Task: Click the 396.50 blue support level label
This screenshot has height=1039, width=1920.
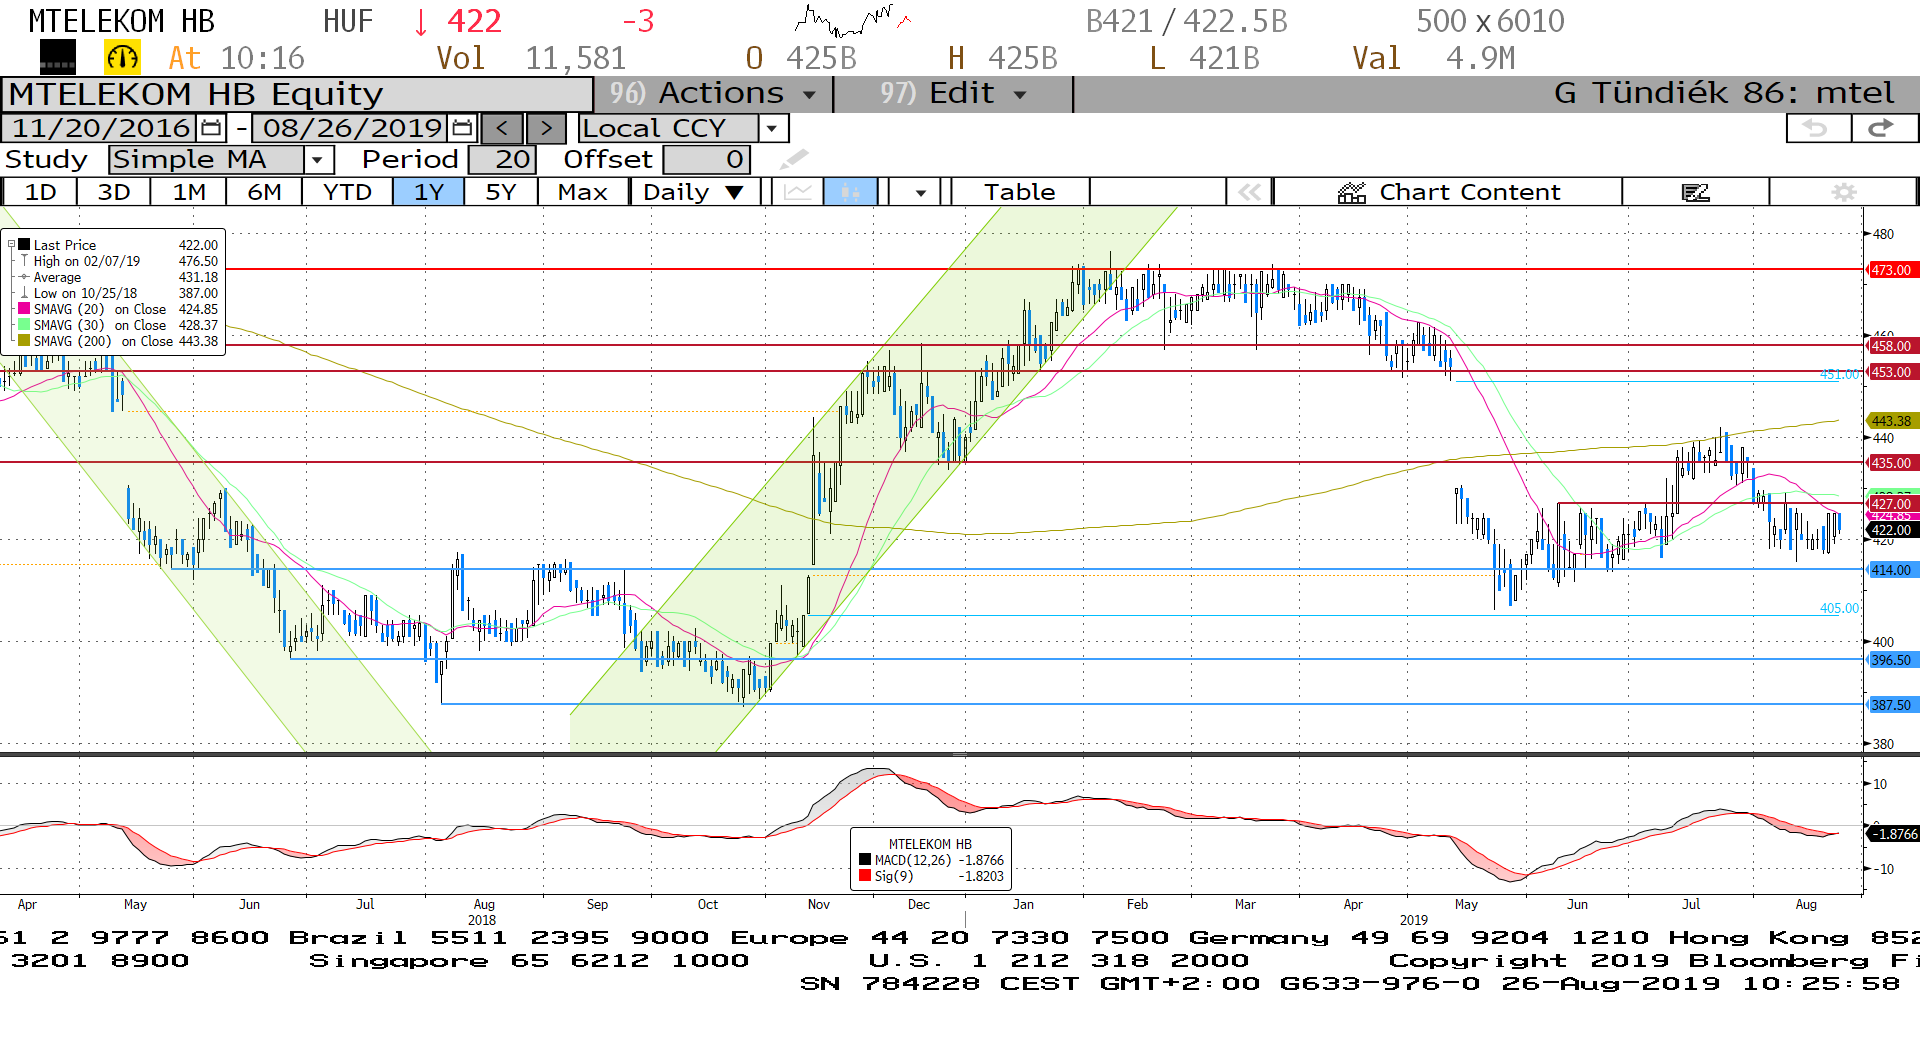Action: [1891, 660]
